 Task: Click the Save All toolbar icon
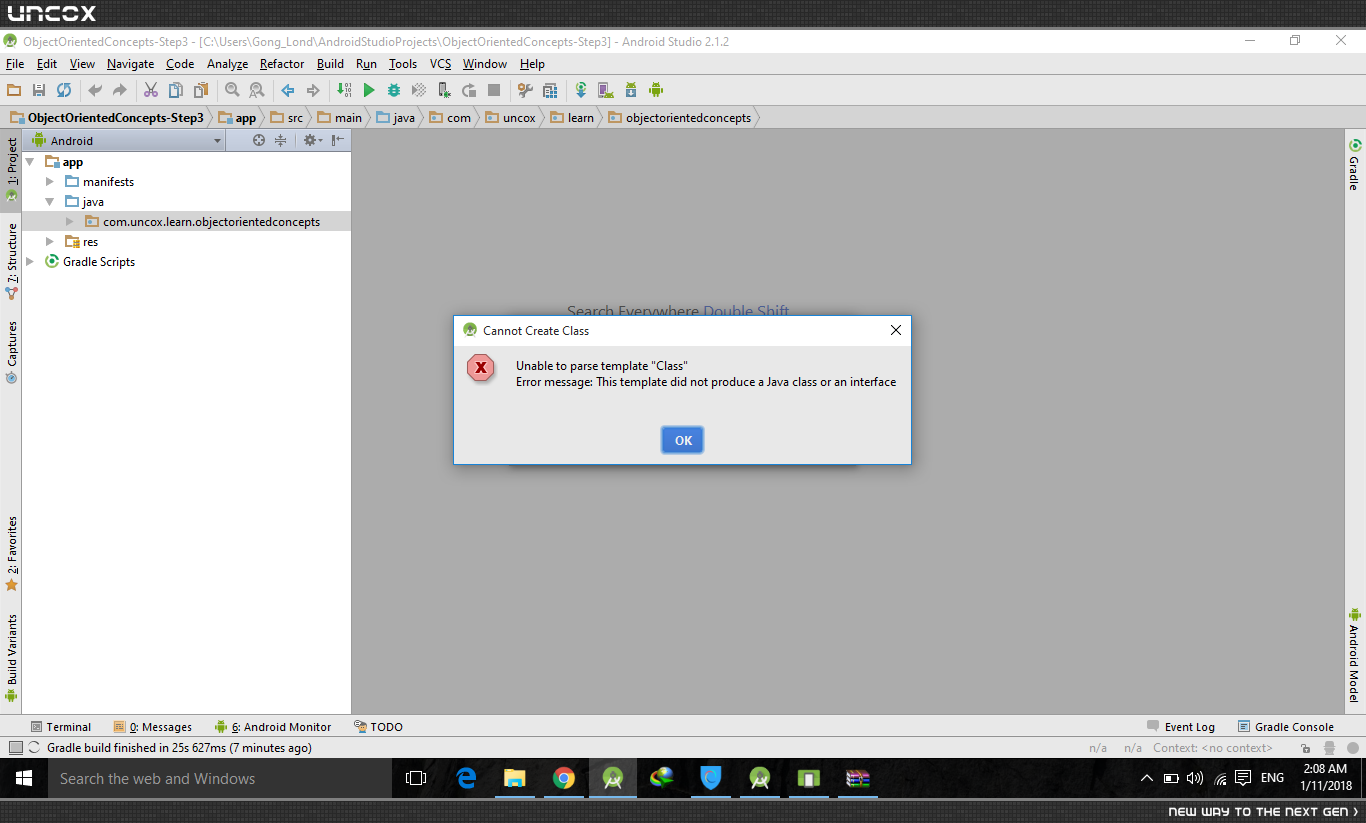(x=39, y=90)
